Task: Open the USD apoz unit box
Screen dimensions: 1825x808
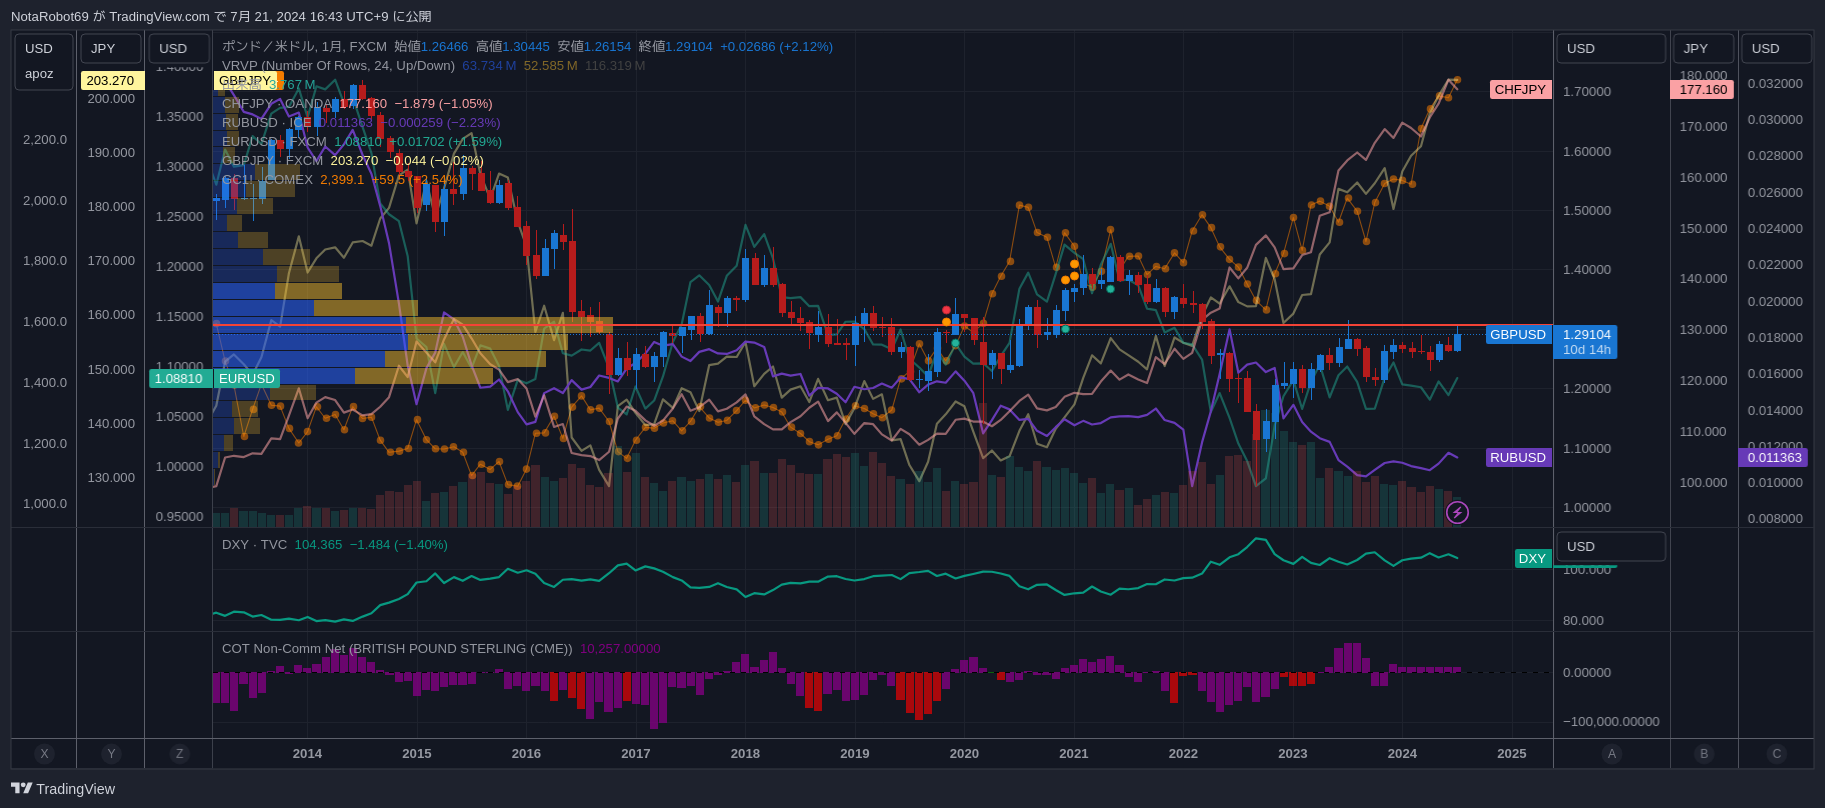Action: pyautogui.click(x=44, y=62)
